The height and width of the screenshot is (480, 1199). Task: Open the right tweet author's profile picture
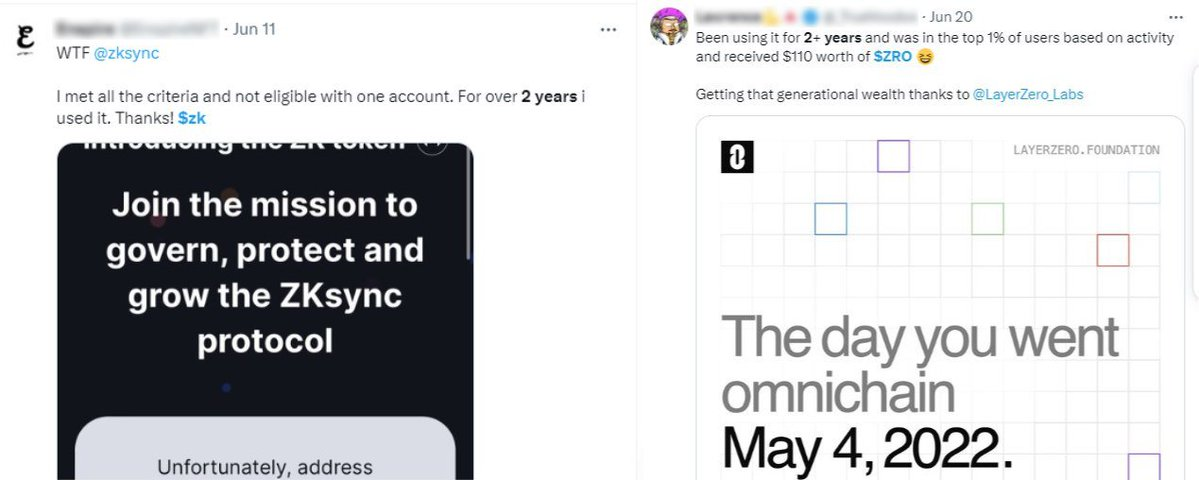tap(667, 27)
